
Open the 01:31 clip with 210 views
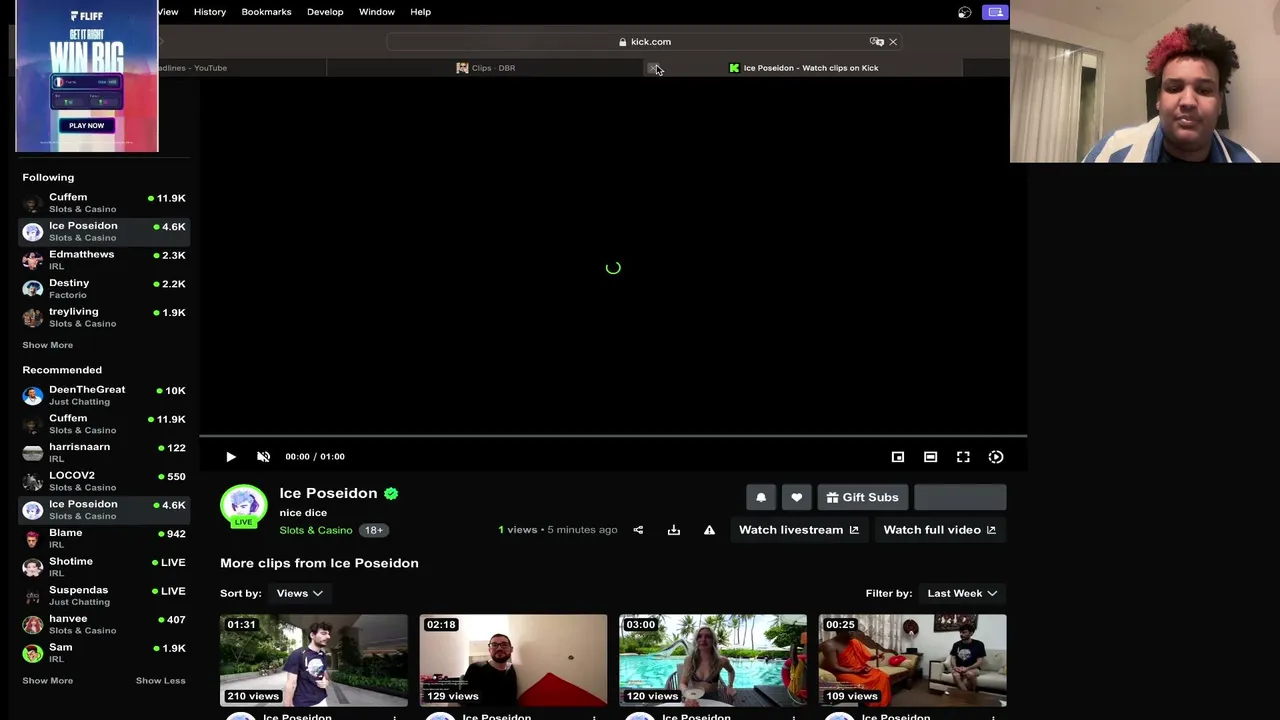point(314,660)
